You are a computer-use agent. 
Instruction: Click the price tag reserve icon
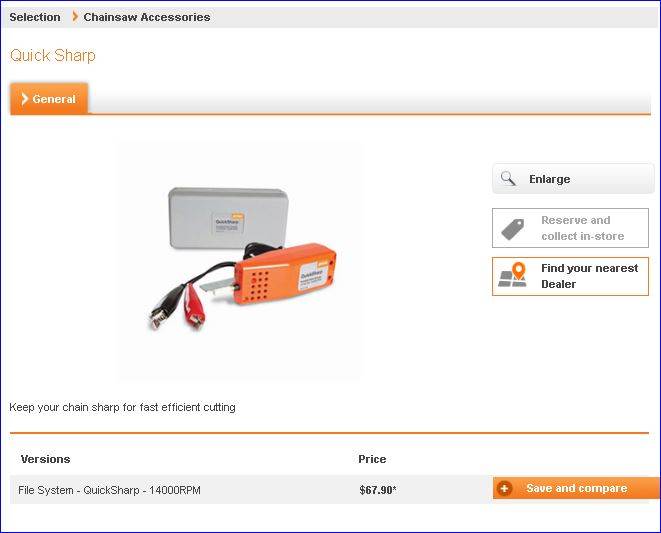click(513, 229)
